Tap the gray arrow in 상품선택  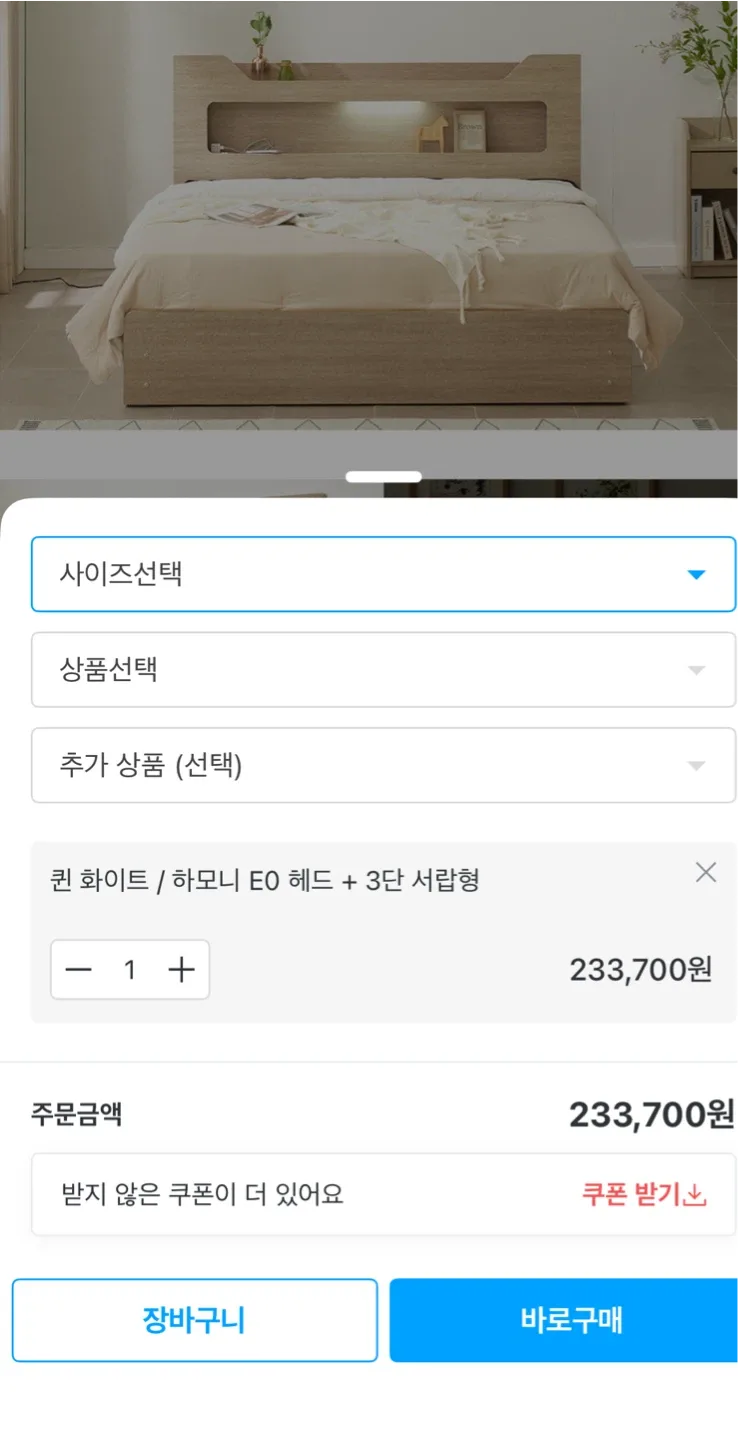tap(697, 671)
